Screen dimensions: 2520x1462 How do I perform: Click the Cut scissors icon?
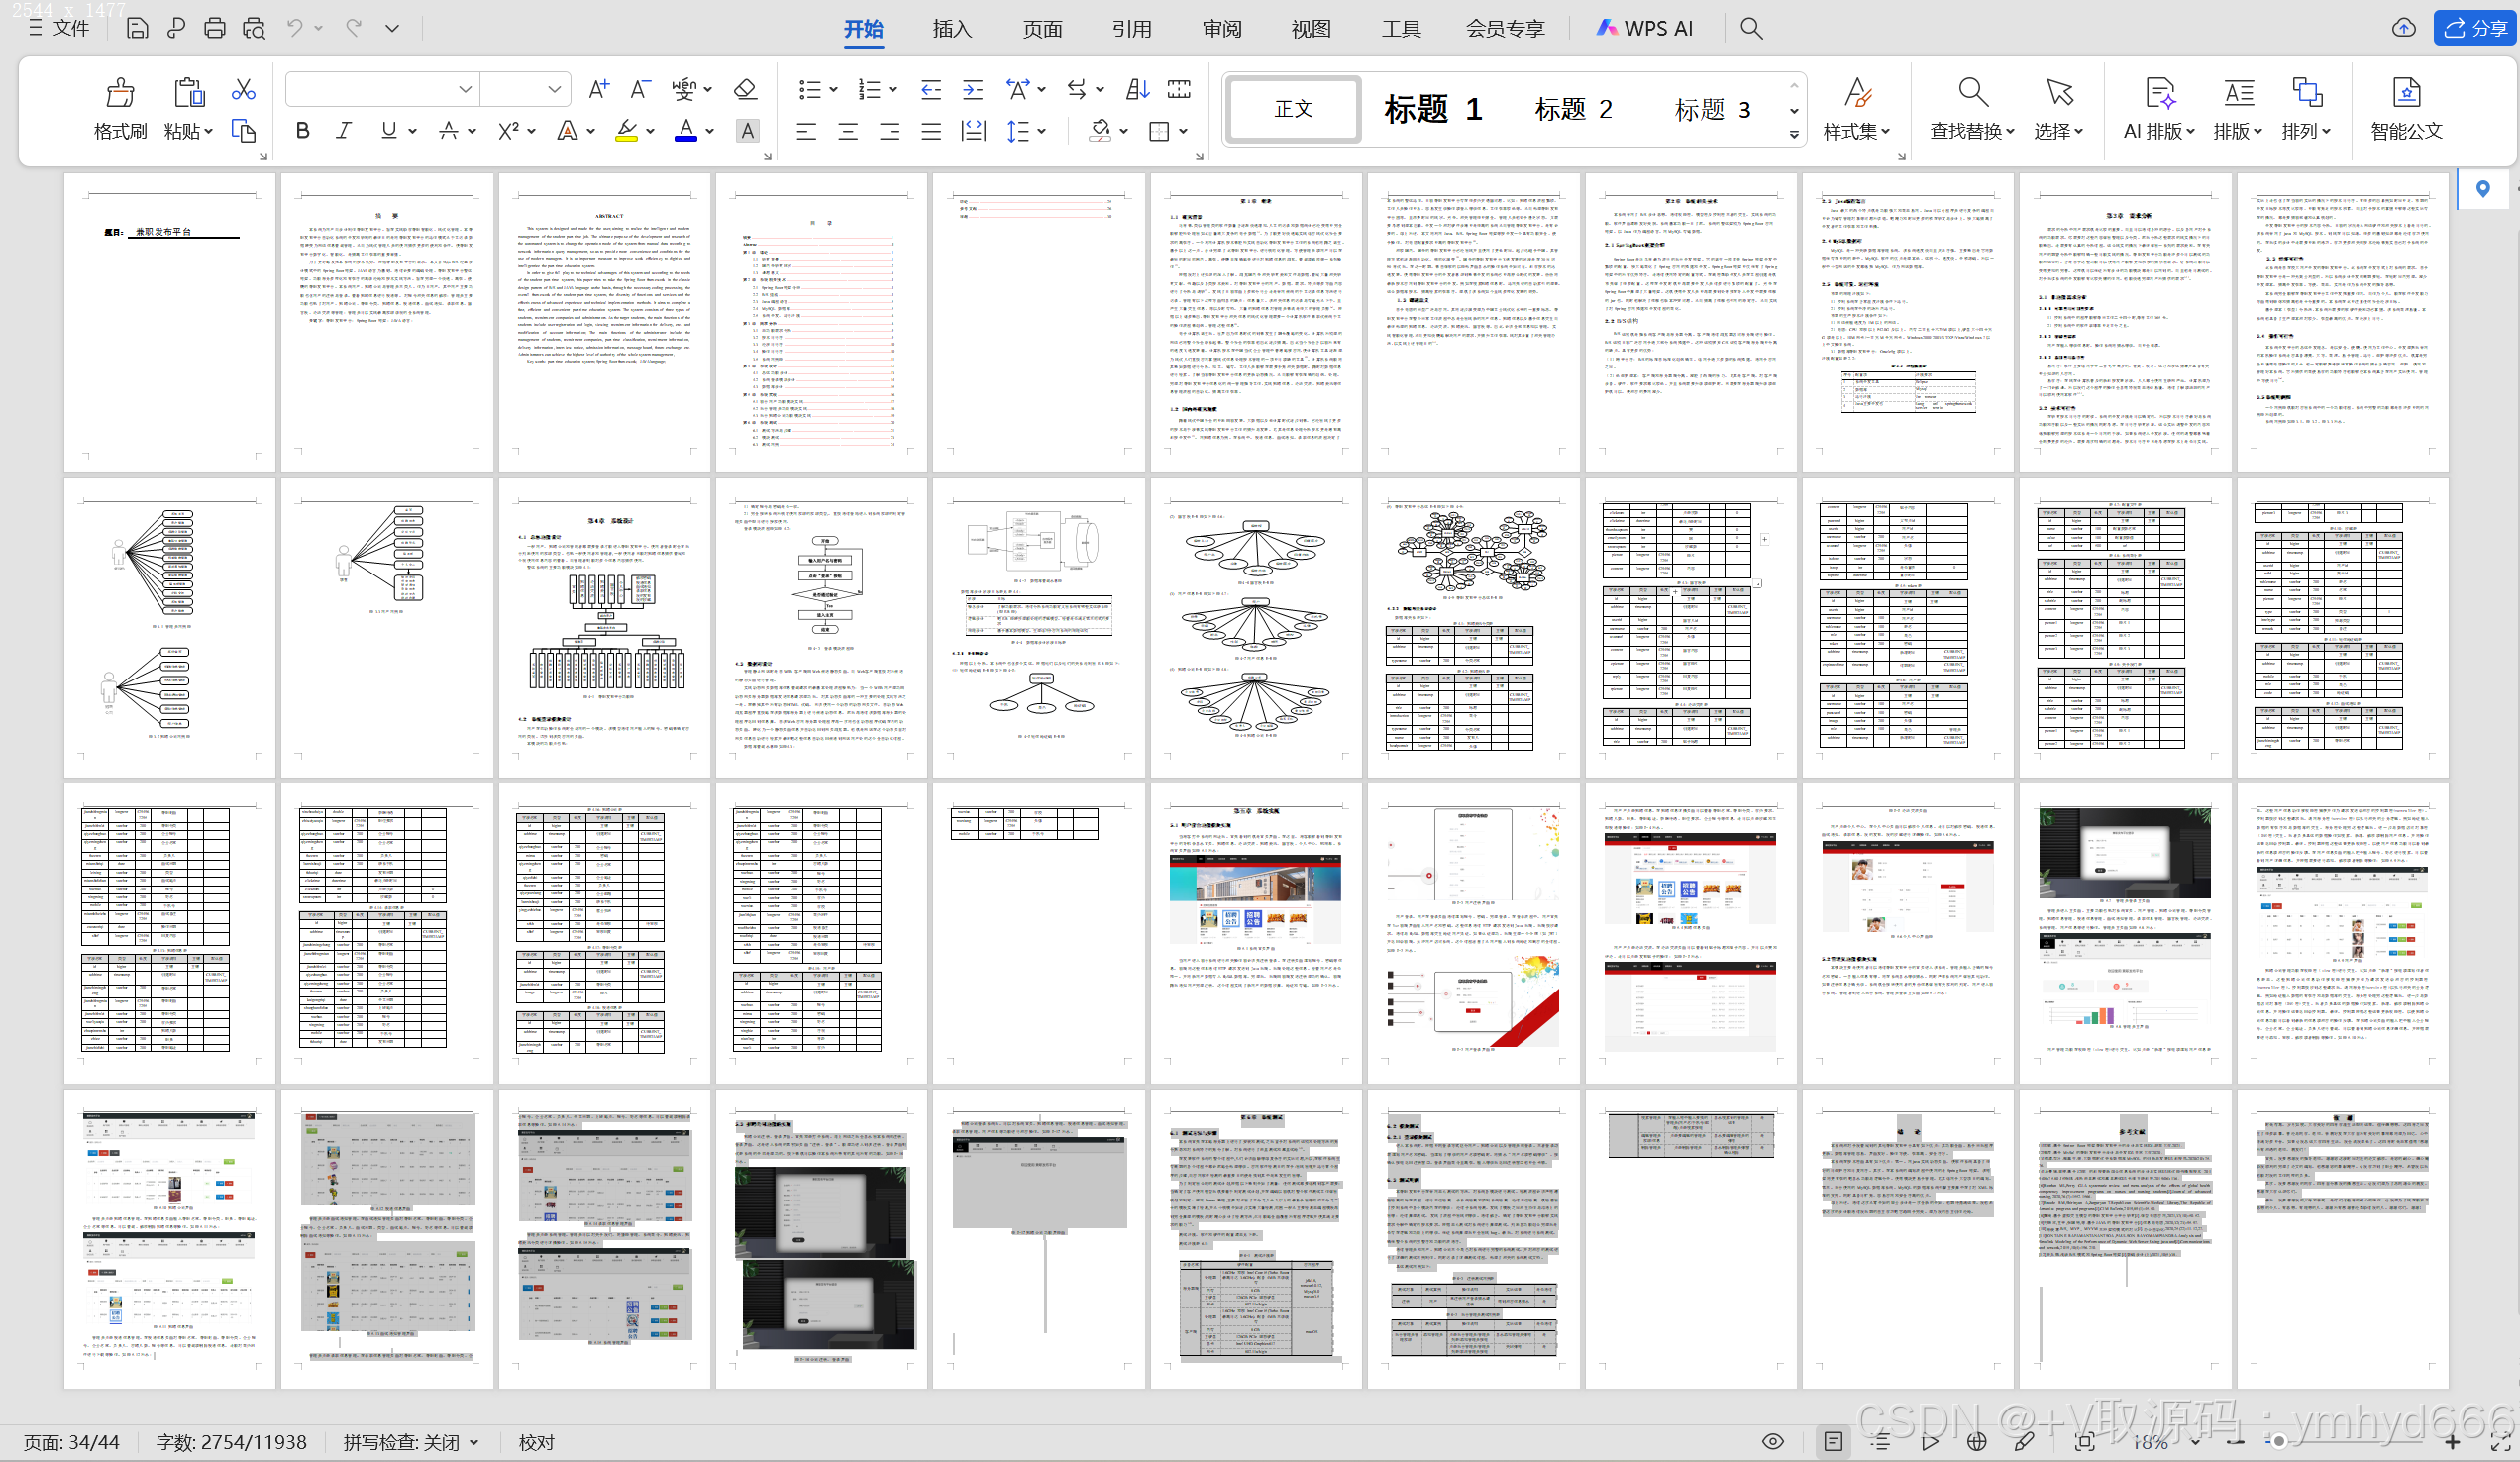pos(243,91)
